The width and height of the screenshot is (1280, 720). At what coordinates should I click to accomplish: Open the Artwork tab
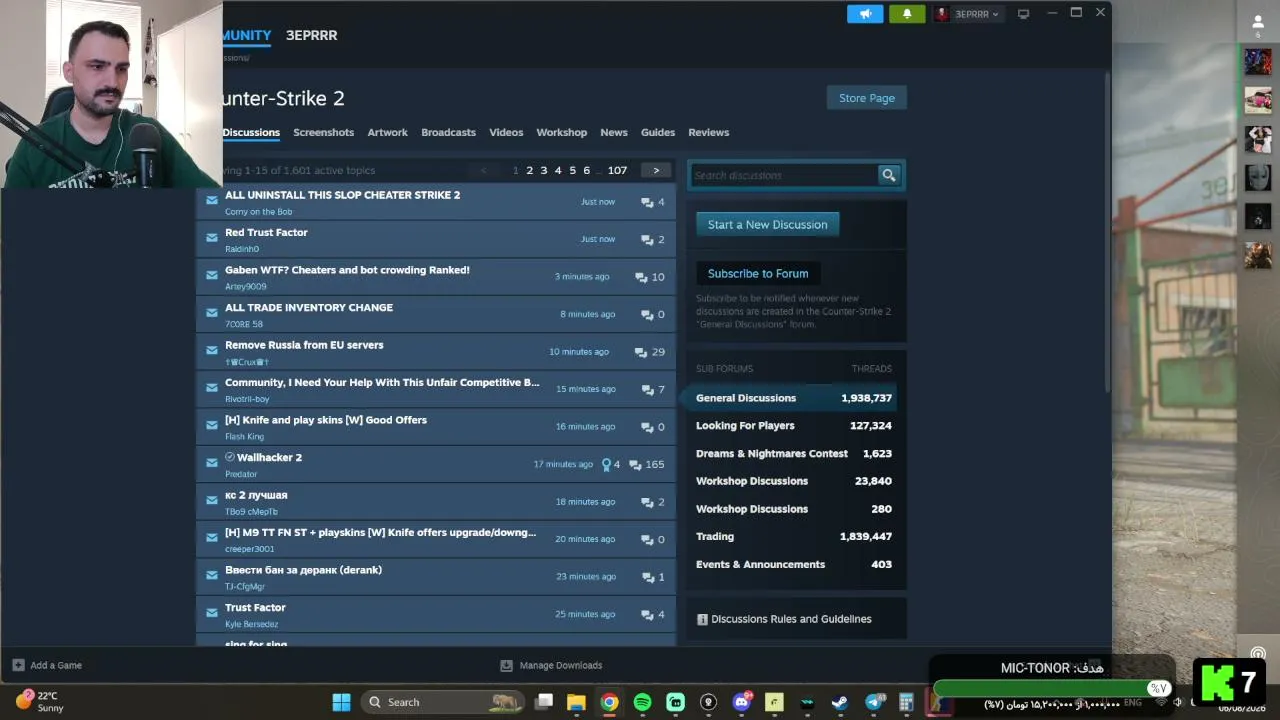click(x=387, y=132)
